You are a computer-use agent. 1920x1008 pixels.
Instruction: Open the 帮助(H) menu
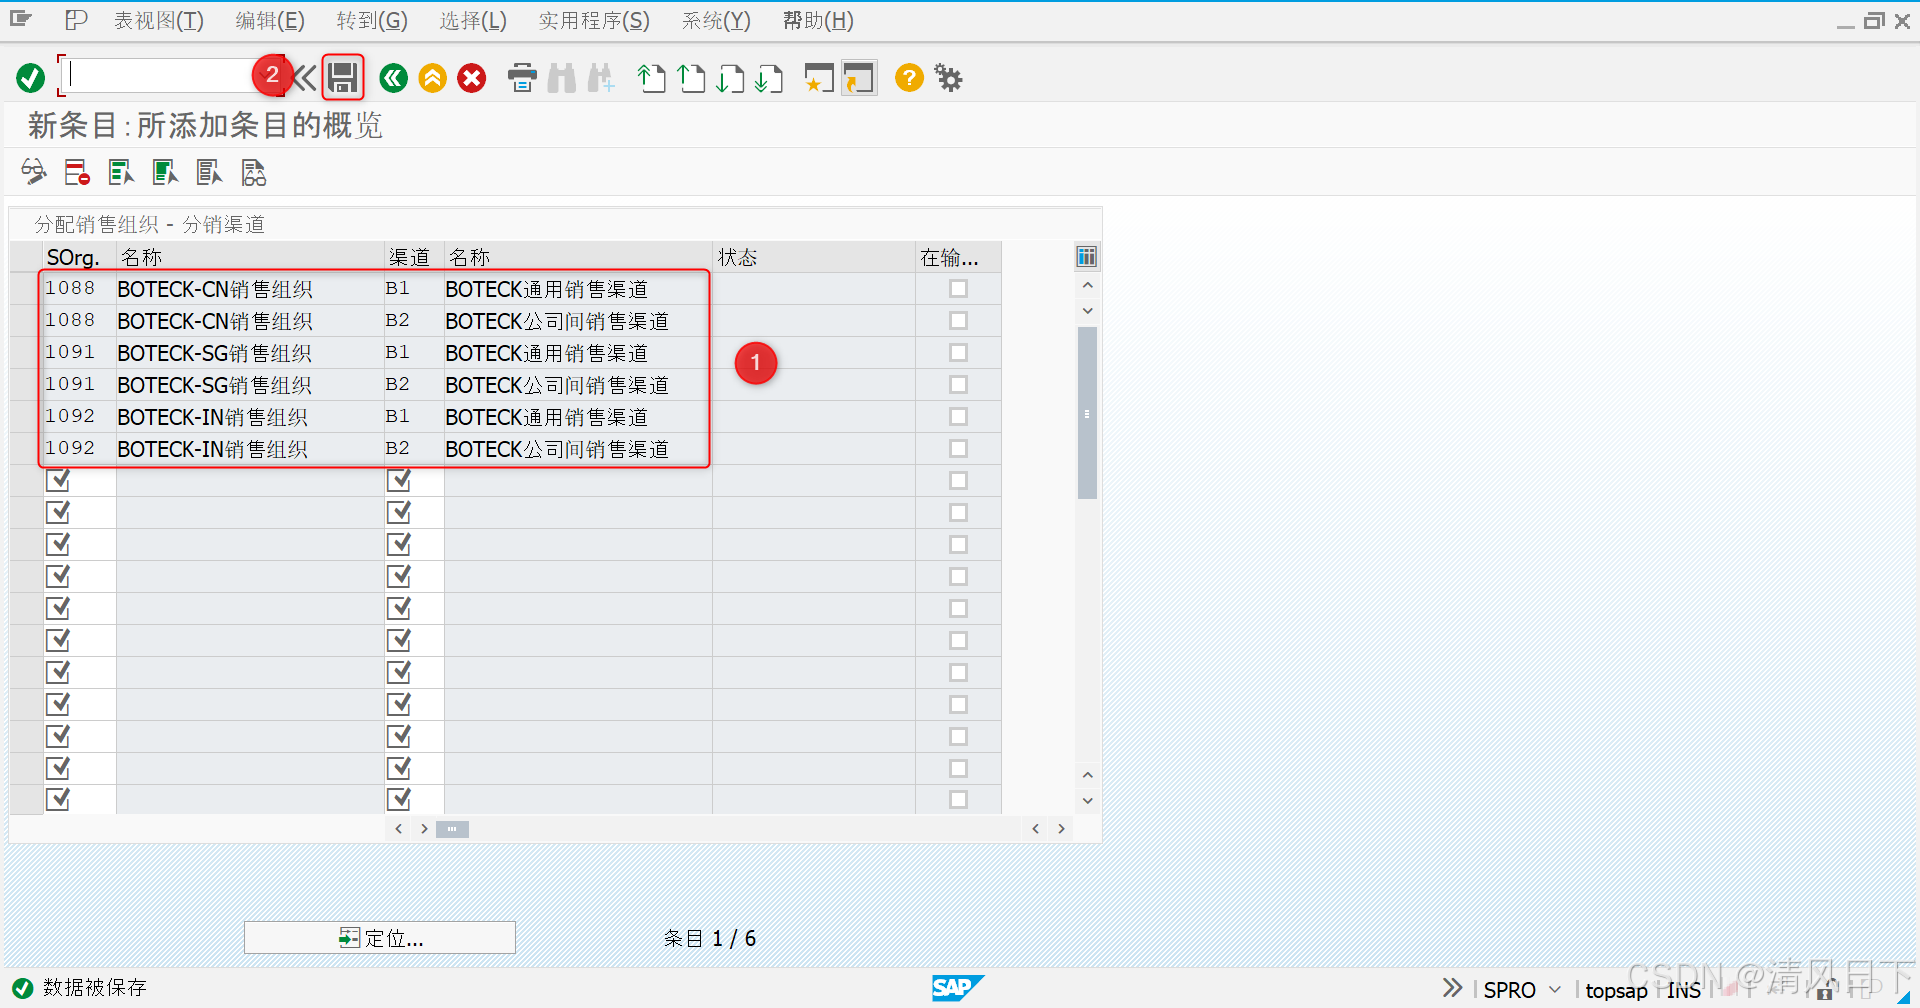point(818,20)
